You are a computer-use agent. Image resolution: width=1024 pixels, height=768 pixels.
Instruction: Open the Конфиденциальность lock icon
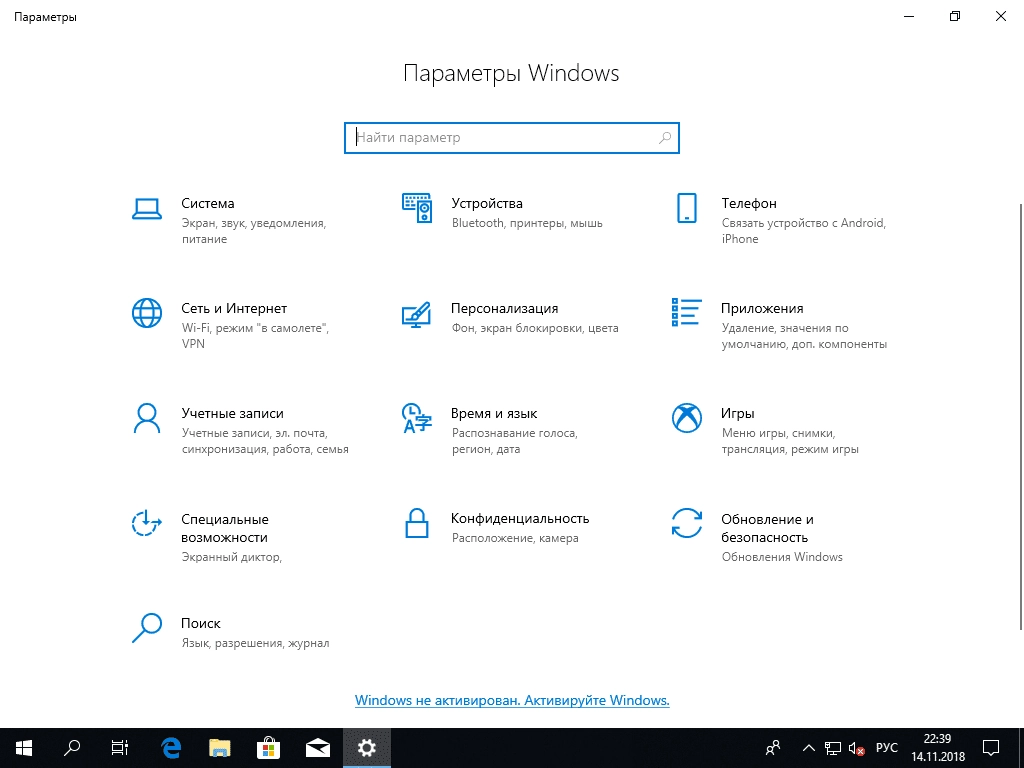(417, 523)
